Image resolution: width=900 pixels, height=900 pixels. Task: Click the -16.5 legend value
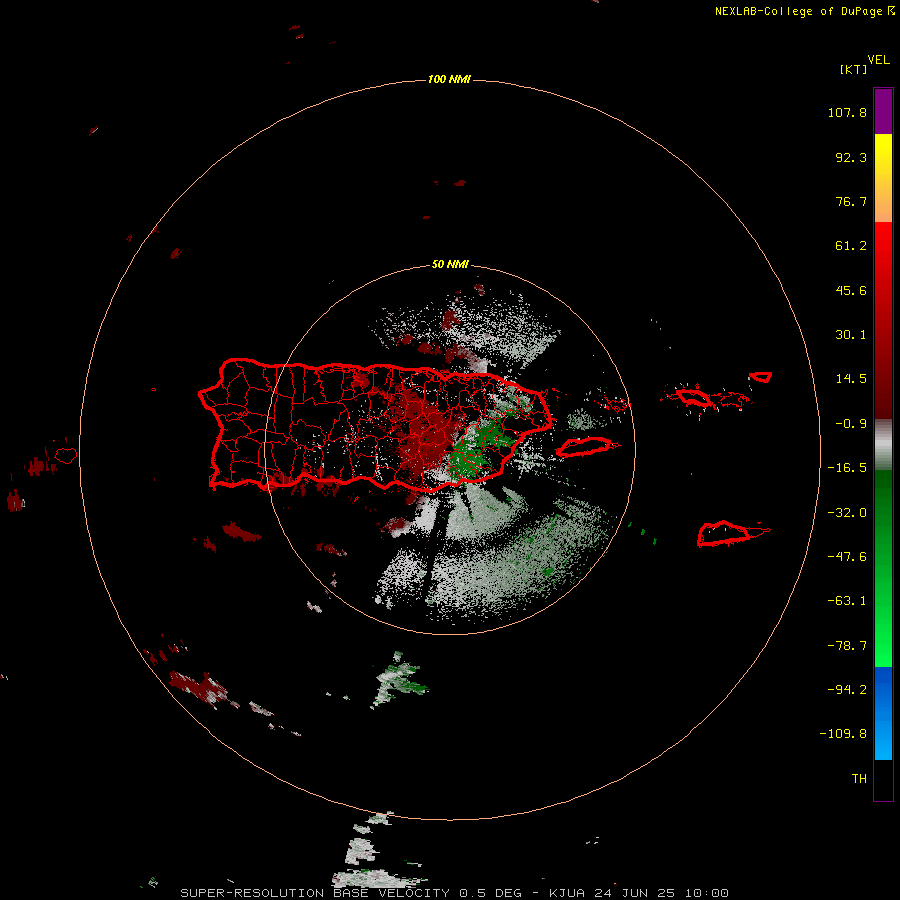[847, 468]
